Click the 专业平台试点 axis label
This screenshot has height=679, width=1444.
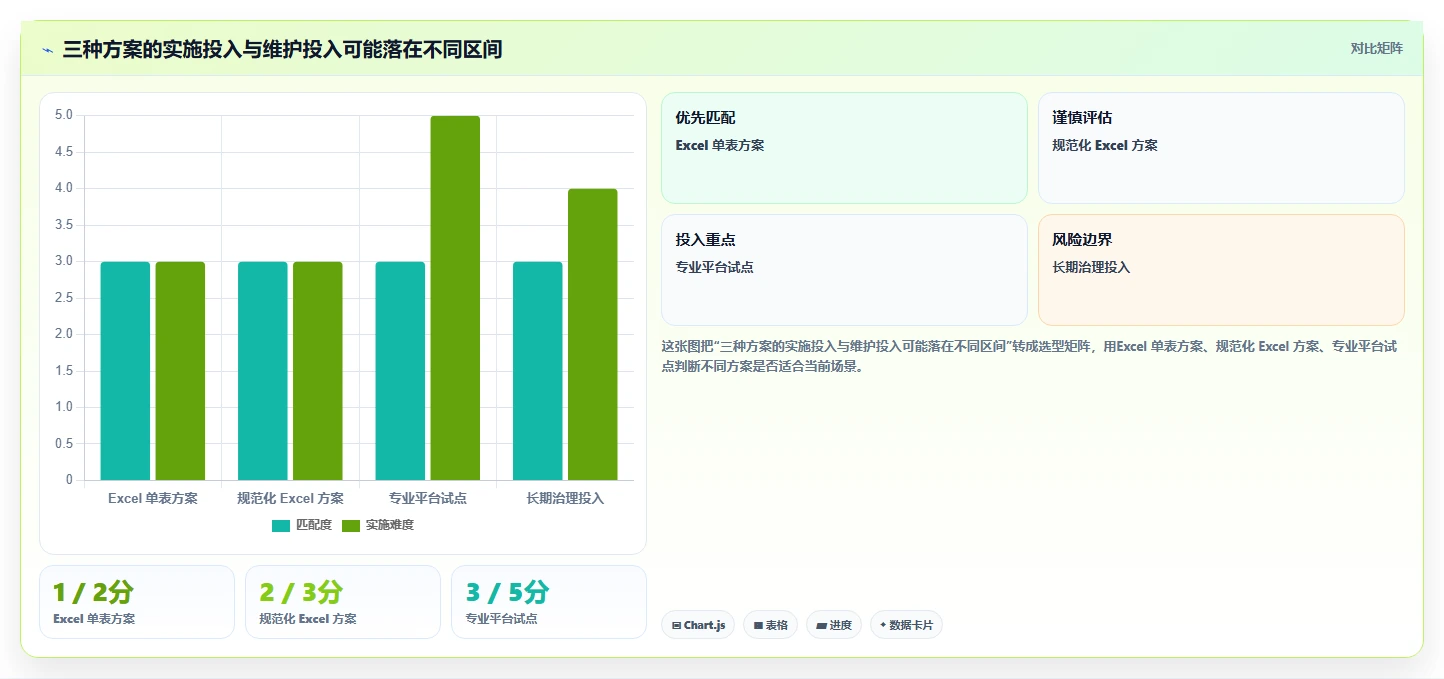pyautogui.click(x=428, y=498)
